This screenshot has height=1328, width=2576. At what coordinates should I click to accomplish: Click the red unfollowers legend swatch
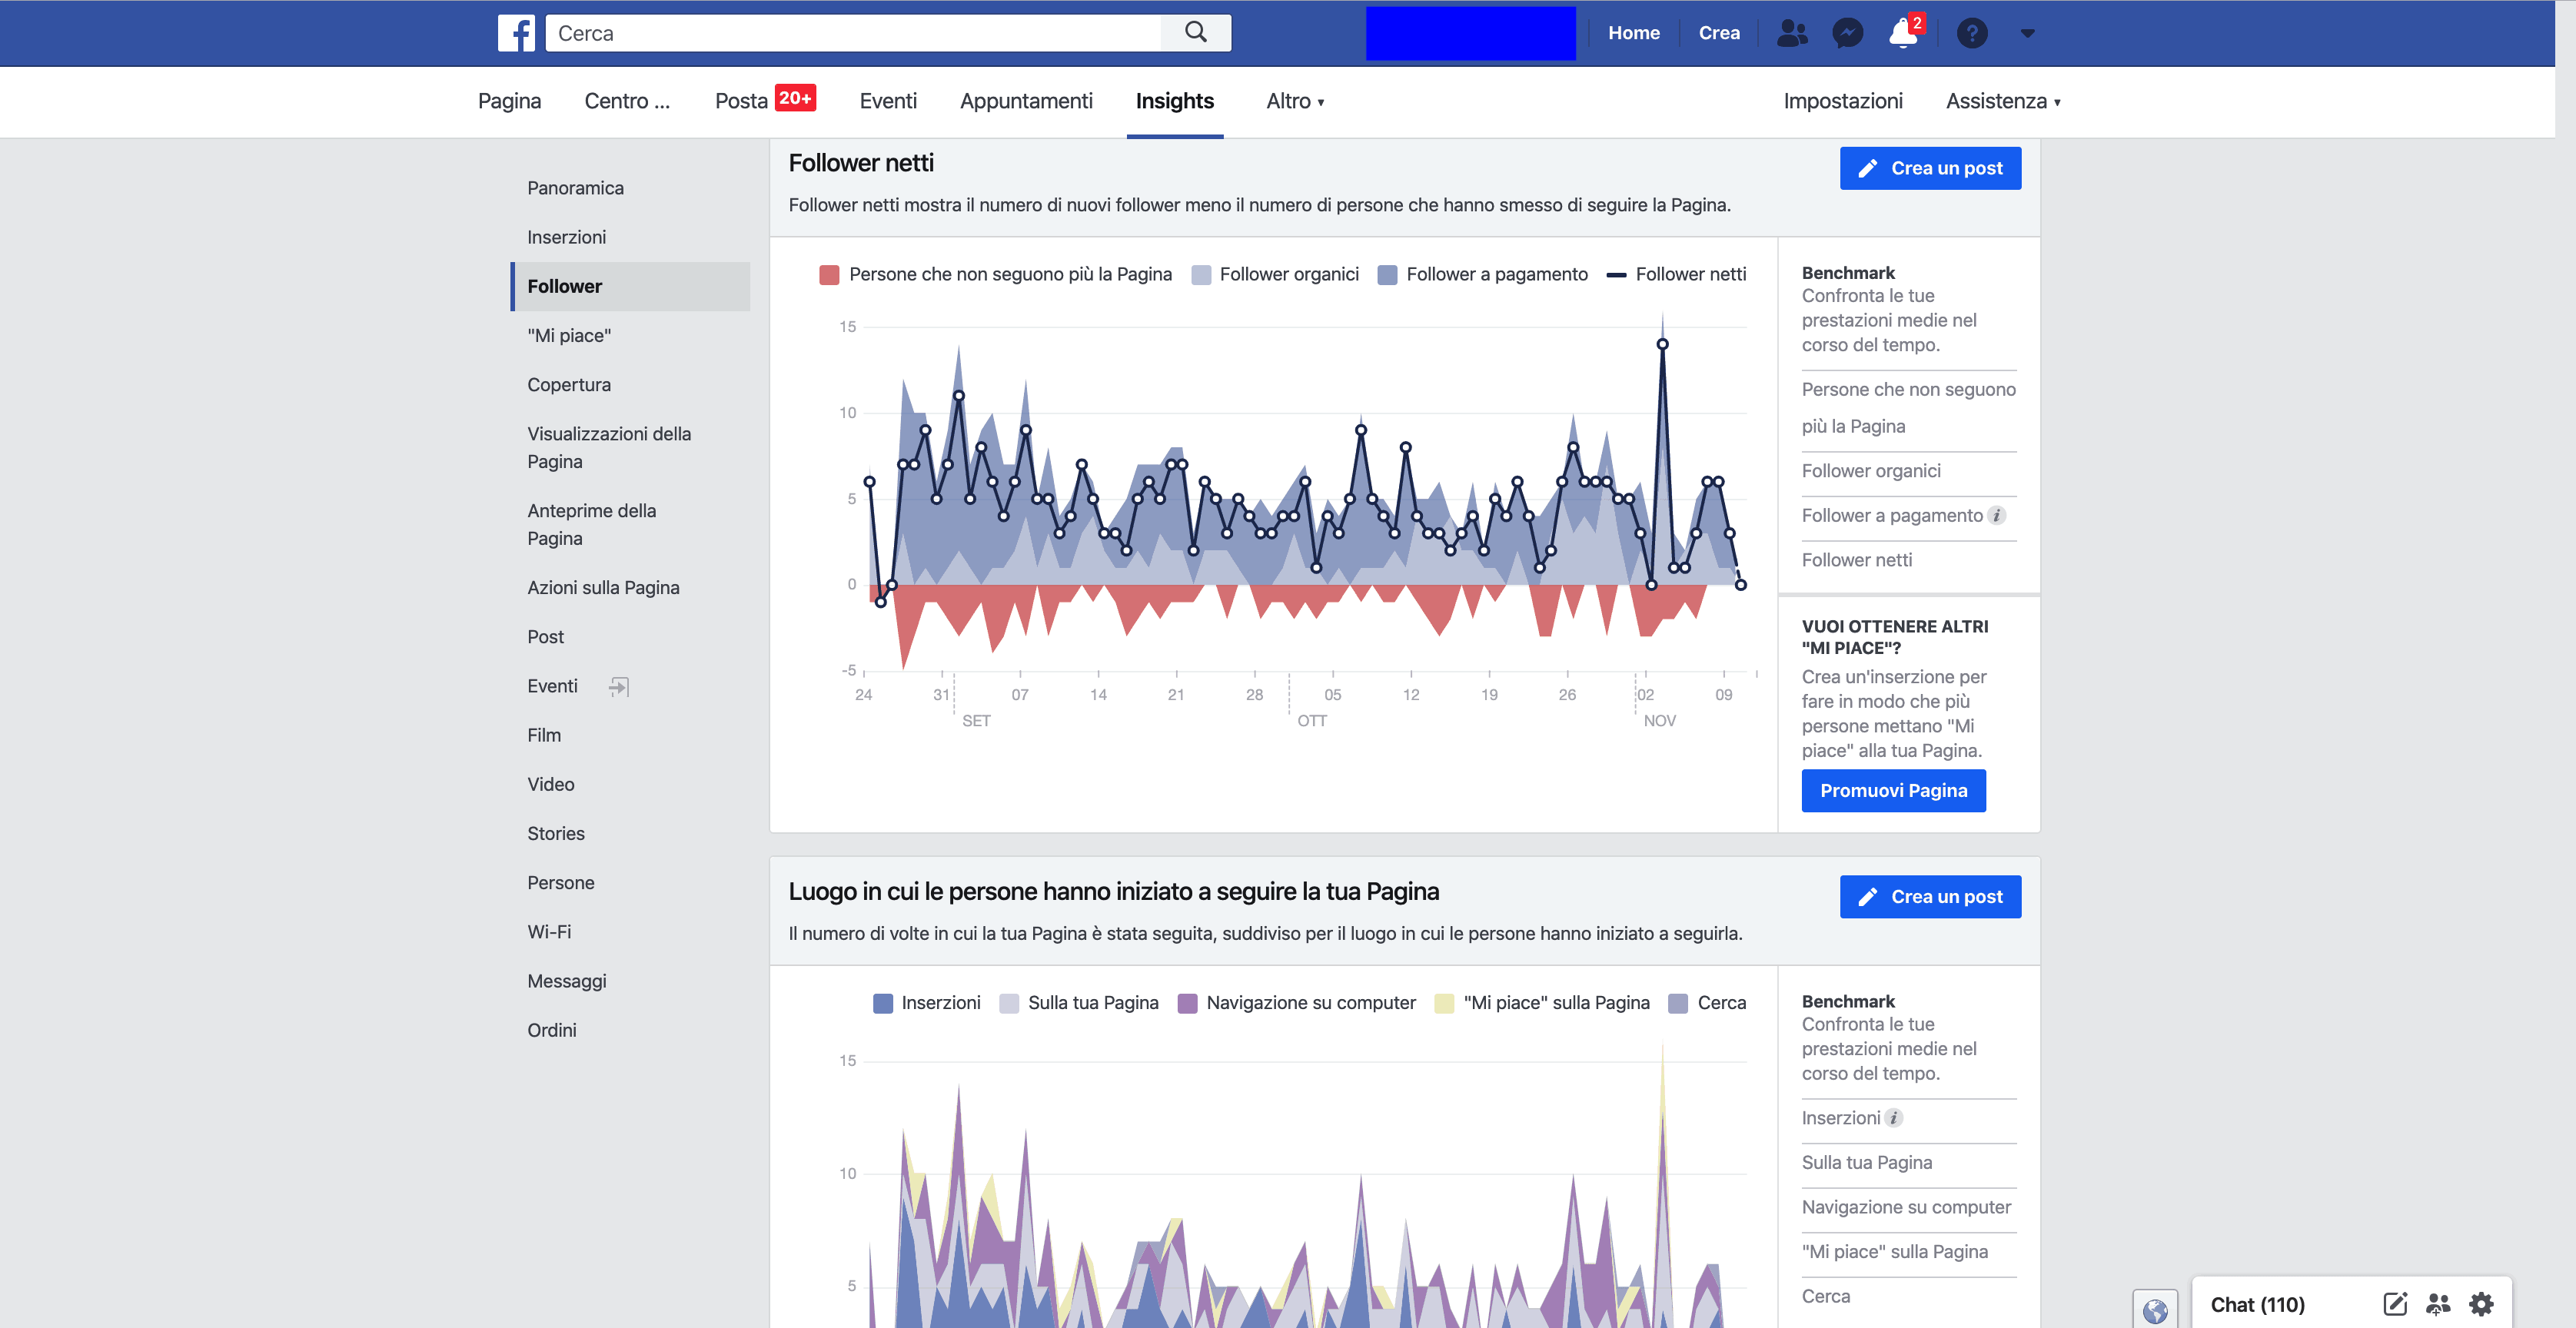coord(828,274)
